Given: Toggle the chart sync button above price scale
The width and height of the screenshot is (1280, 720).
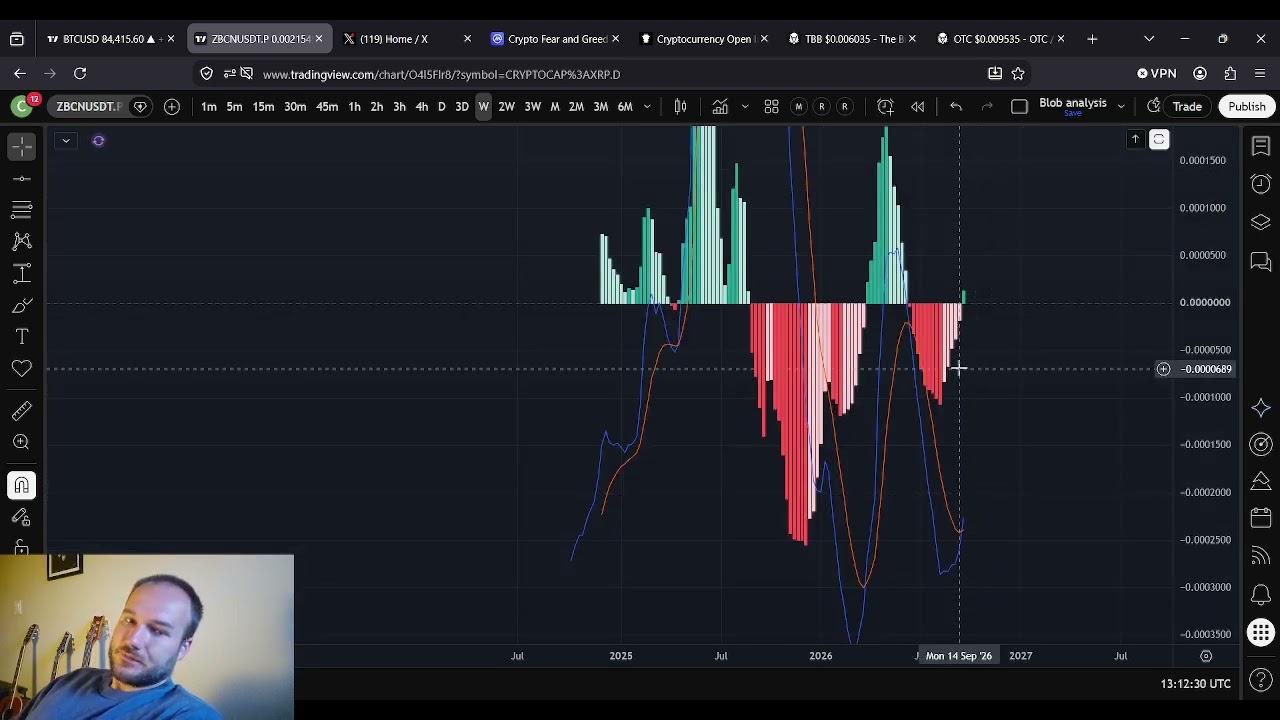Looking at the screenshot, I should click(x=1159, y=140).
